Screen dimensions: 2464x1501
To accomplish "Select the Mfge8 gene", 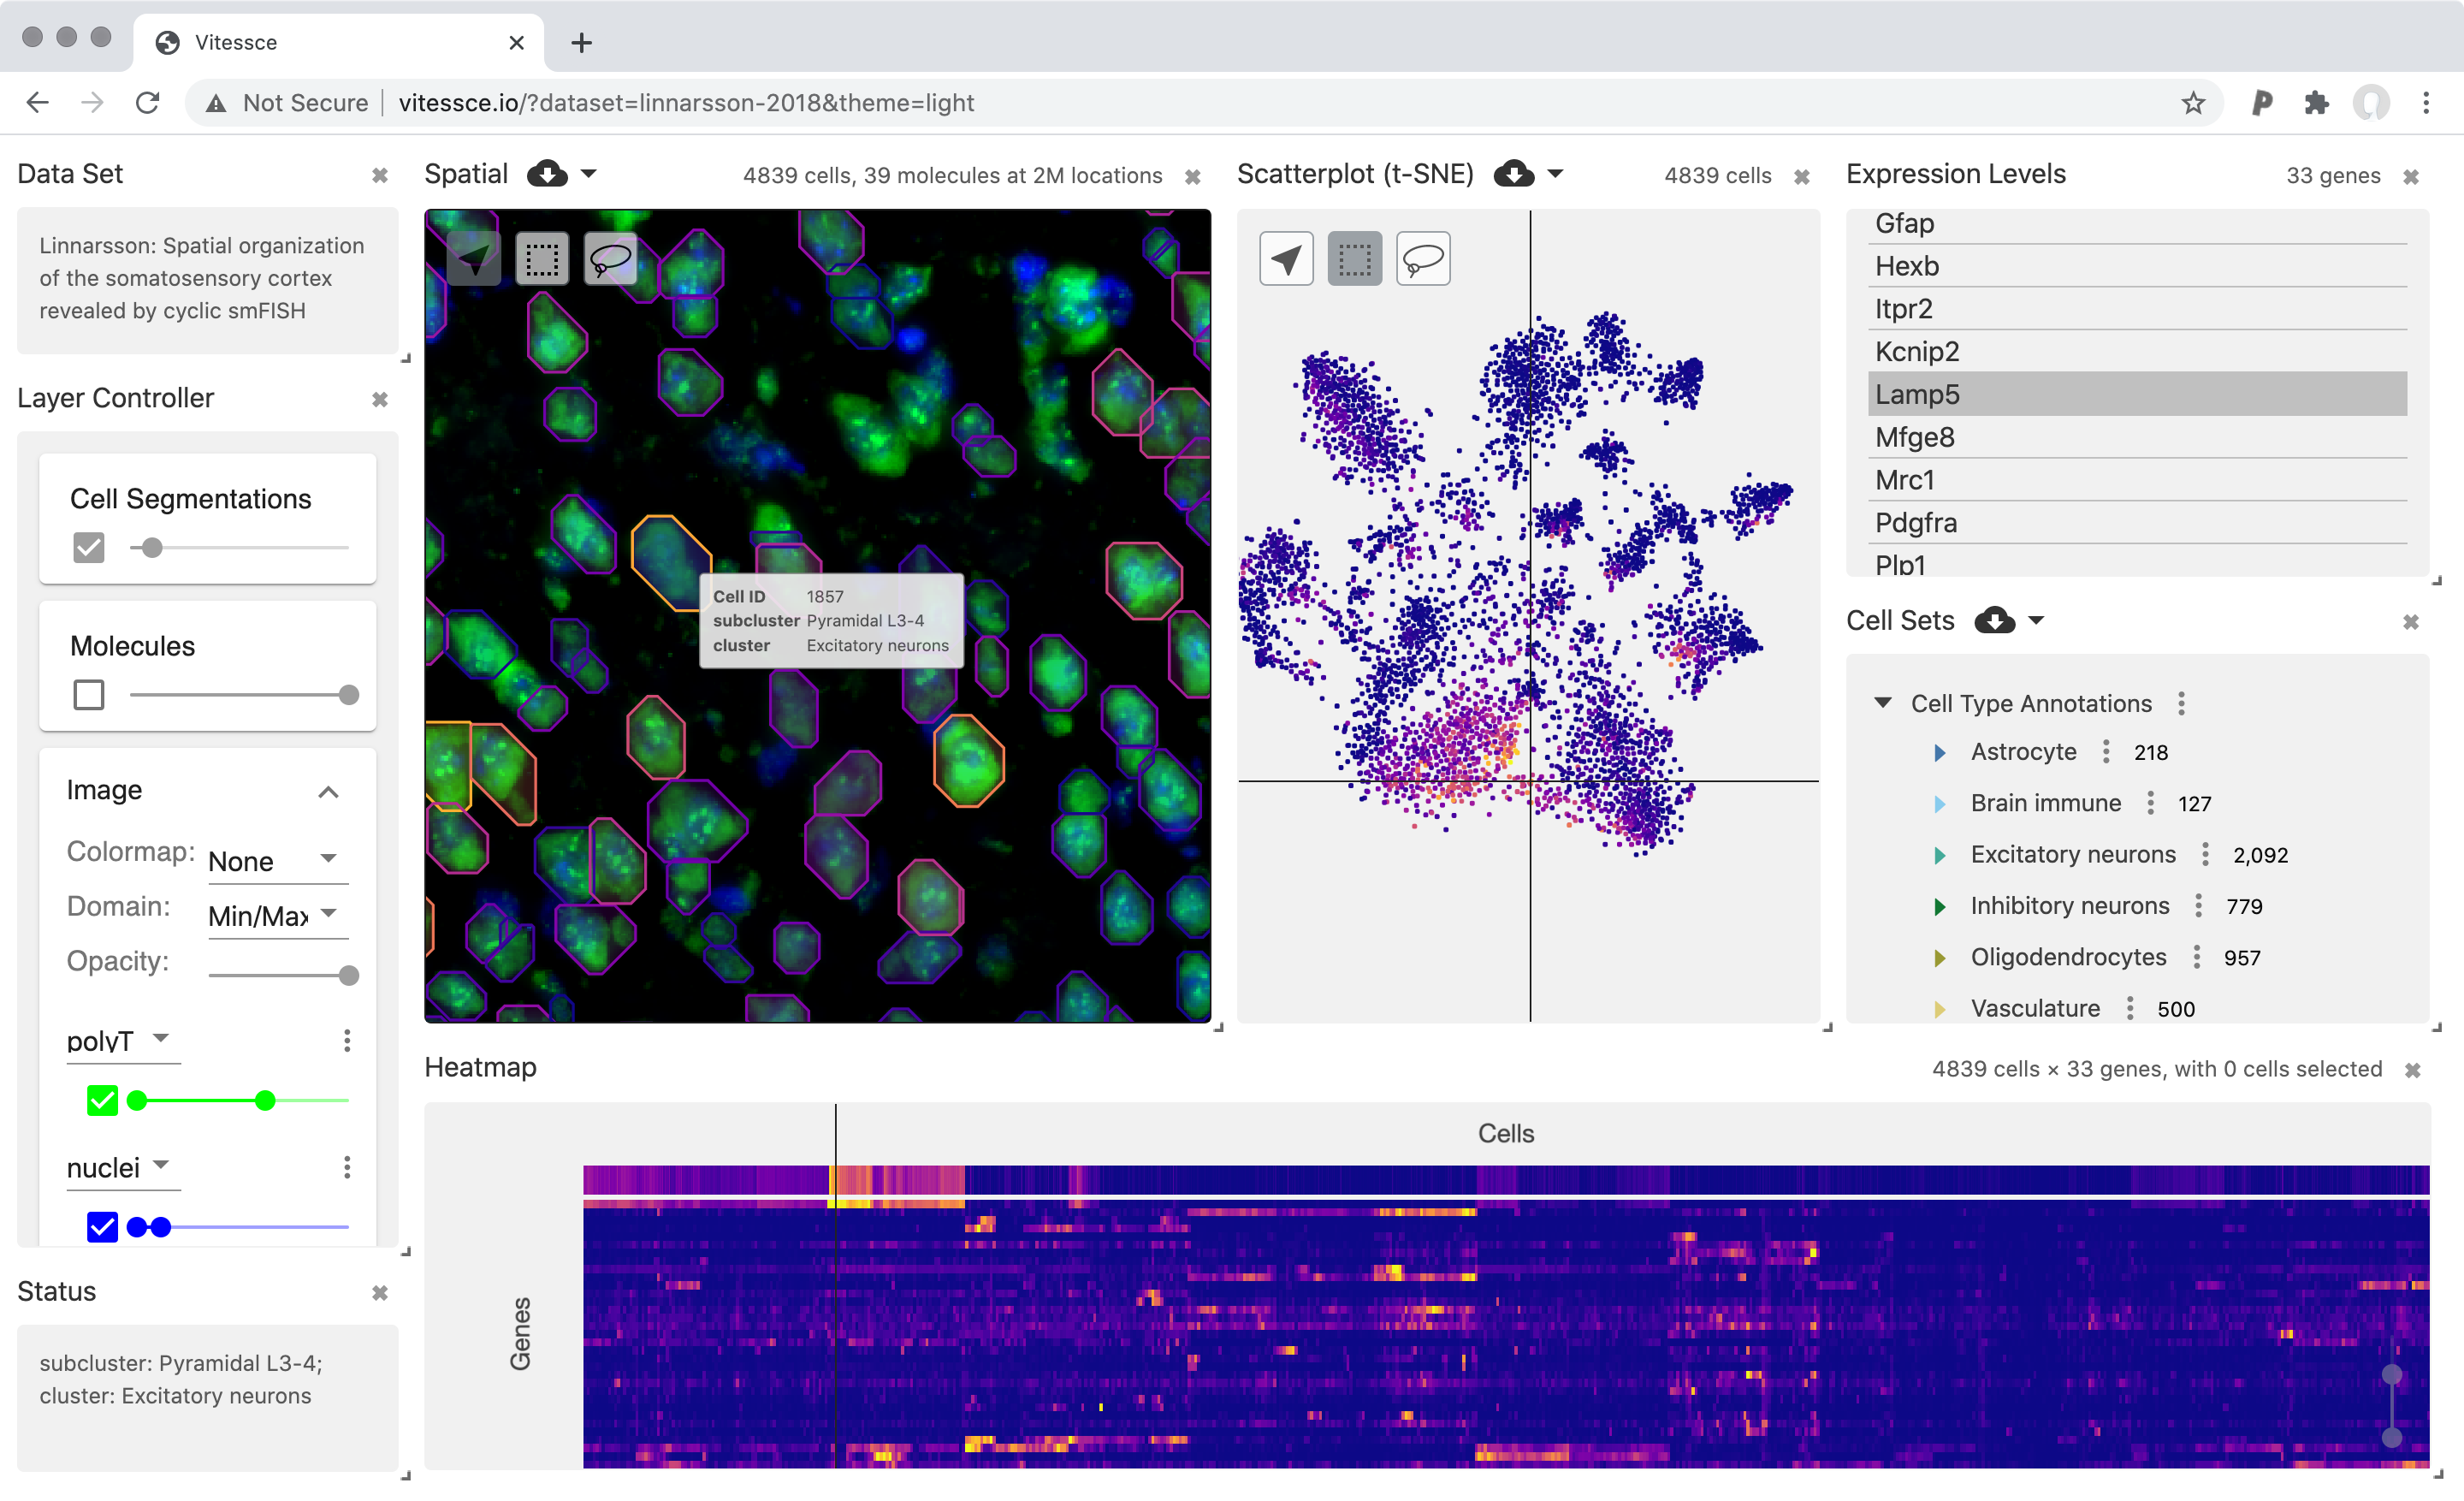I will [x=1914, y=437].
